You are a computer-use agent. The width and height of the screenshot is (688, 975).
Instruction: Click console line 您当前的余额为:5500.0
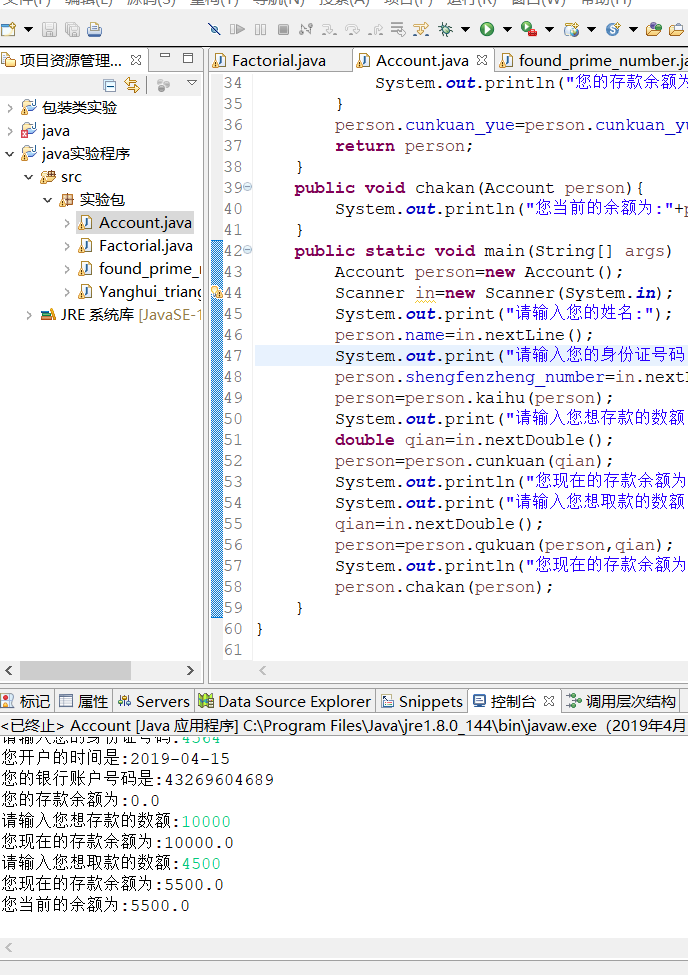[96, 905]
